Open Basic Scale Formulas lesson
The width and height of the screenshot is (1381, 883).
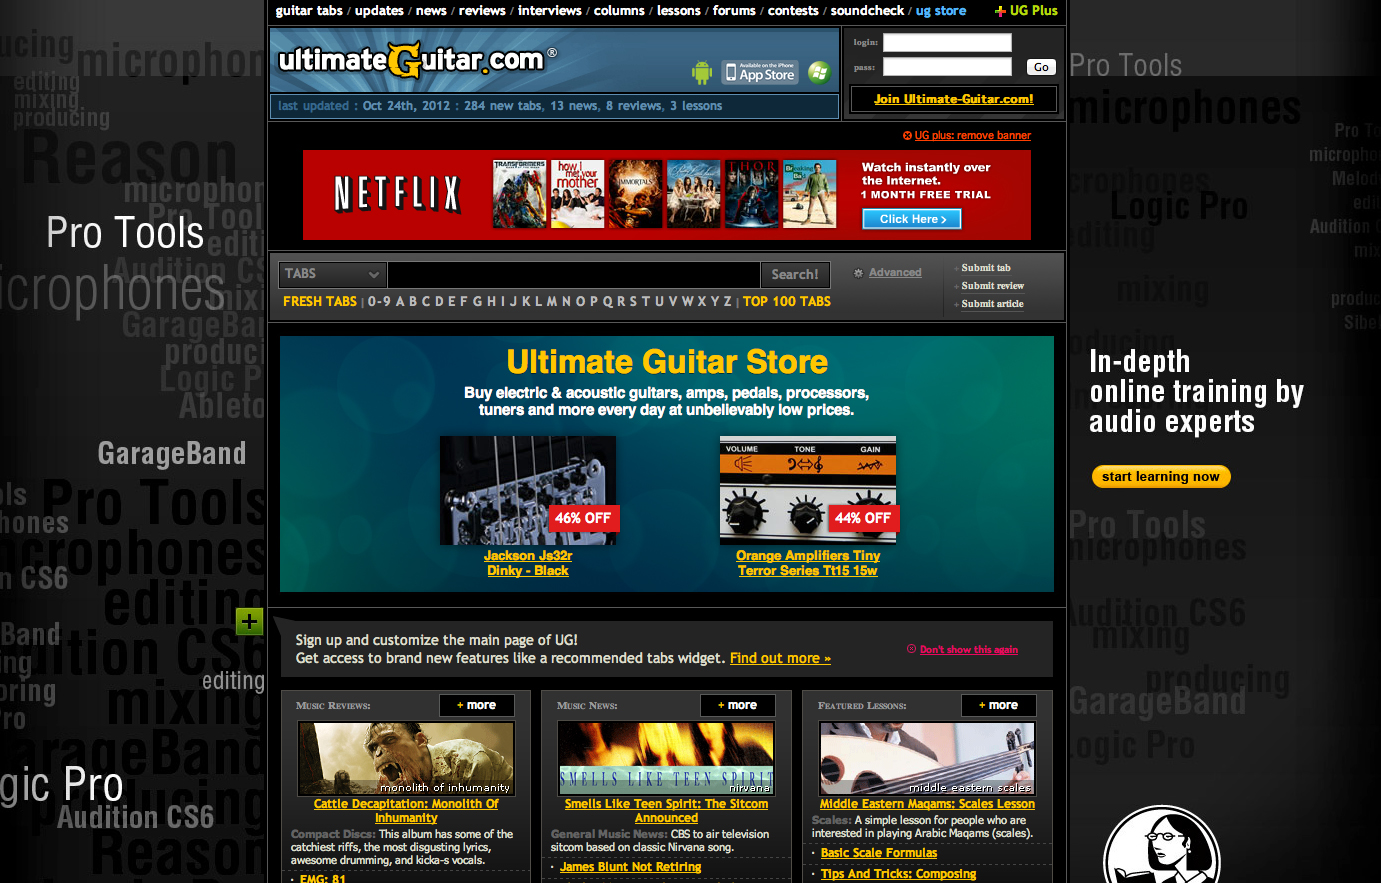pos(879,853)
